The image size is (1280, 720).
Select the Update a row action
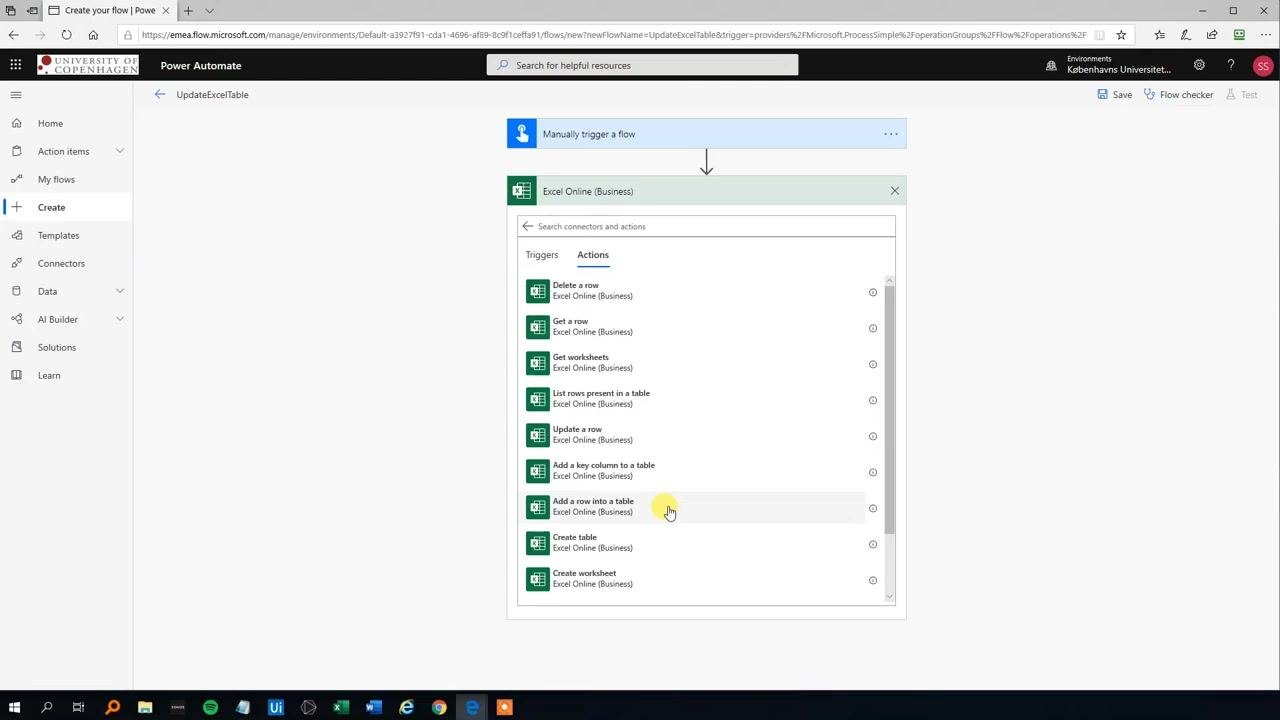coord(694,435)
